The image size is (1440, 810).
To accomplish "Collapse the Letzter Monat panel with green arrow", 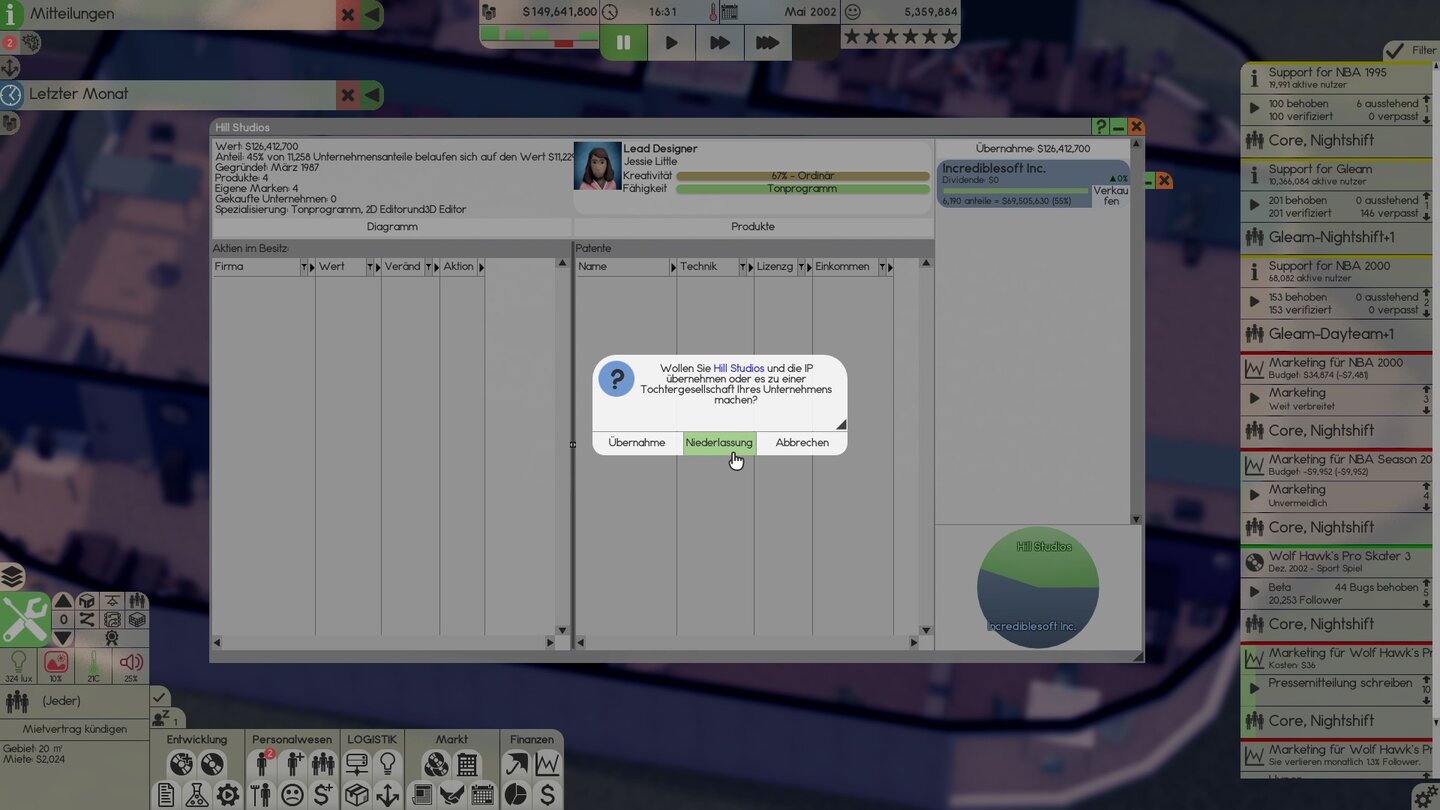I will point(372,95).
